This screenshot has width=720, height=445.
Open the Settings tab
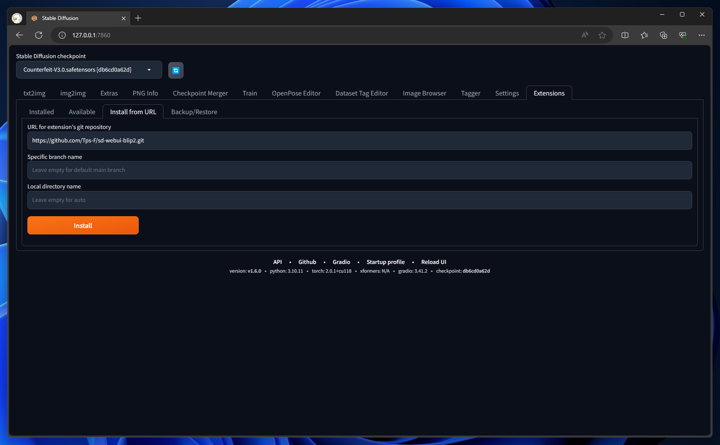(507, 93)
